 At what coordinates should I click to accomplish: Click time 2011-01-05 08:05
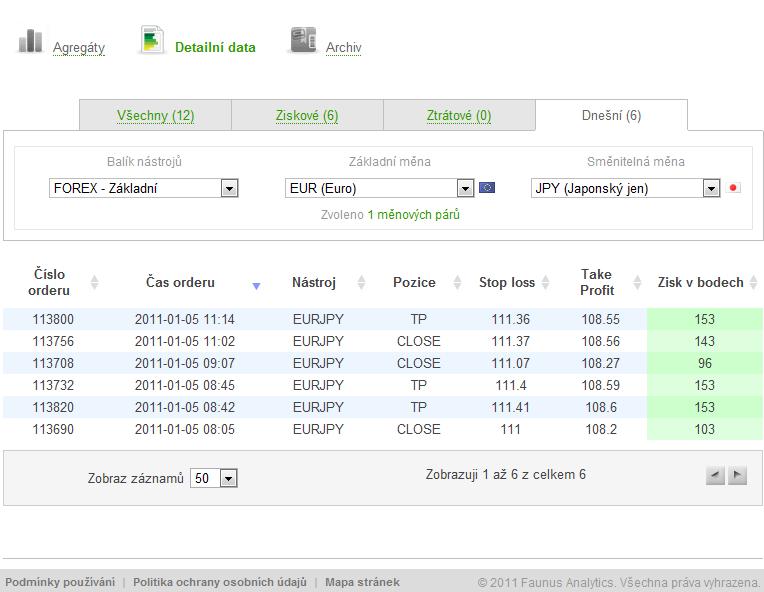pyautogui.click(x=185, y=429)
